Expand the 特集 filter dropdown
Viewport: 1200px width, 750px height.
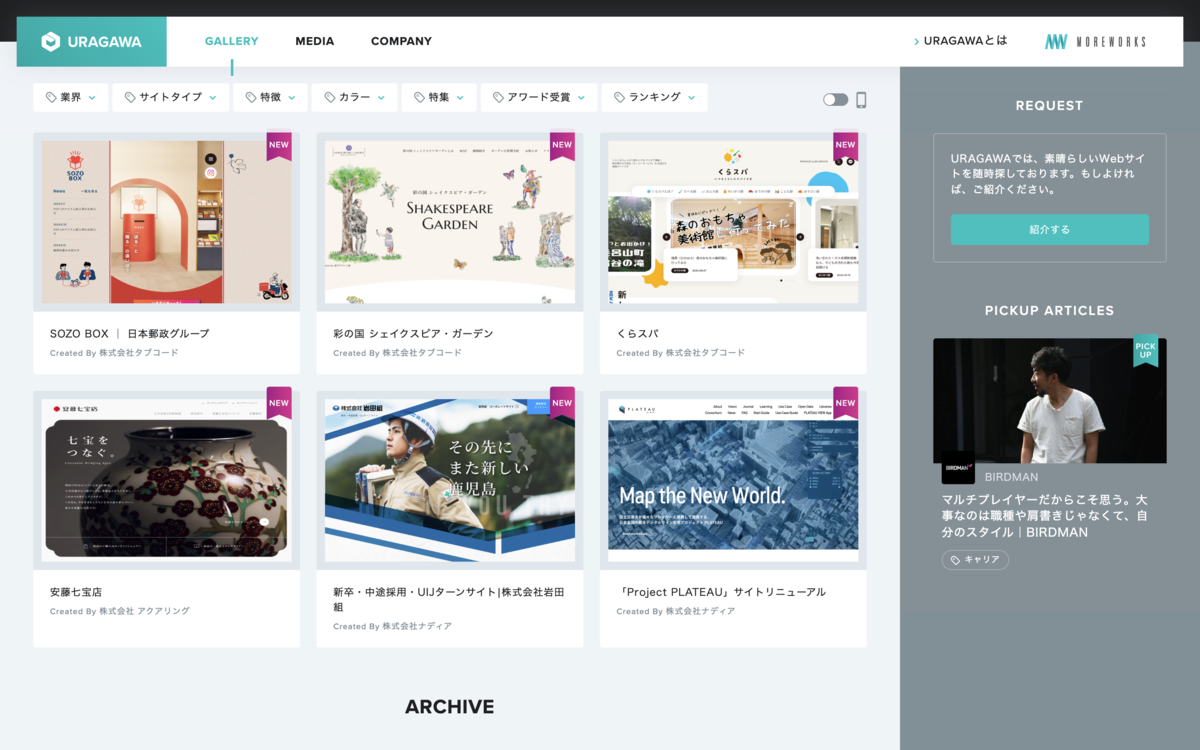[x=439, y=97]
